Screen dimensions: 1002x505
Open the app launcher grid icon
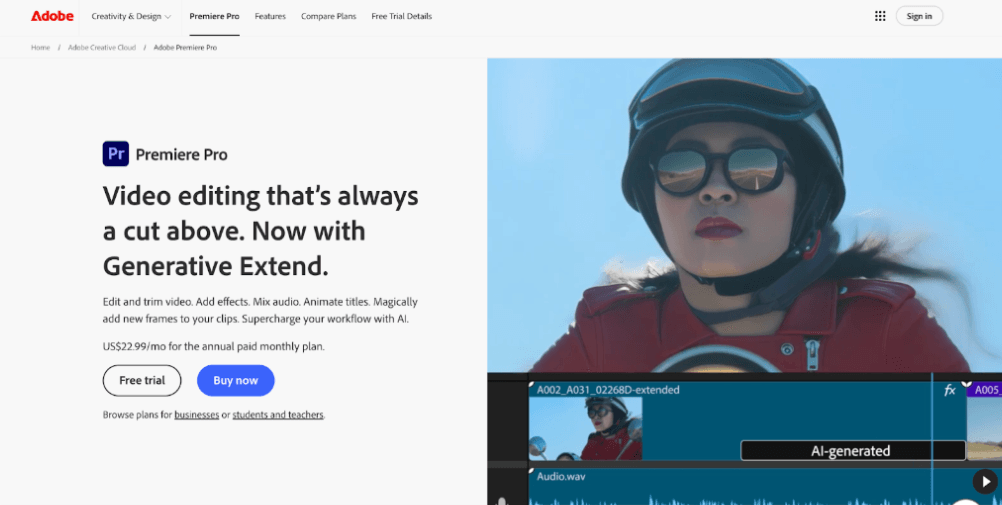pyautogui.click(x=880, y=16)
